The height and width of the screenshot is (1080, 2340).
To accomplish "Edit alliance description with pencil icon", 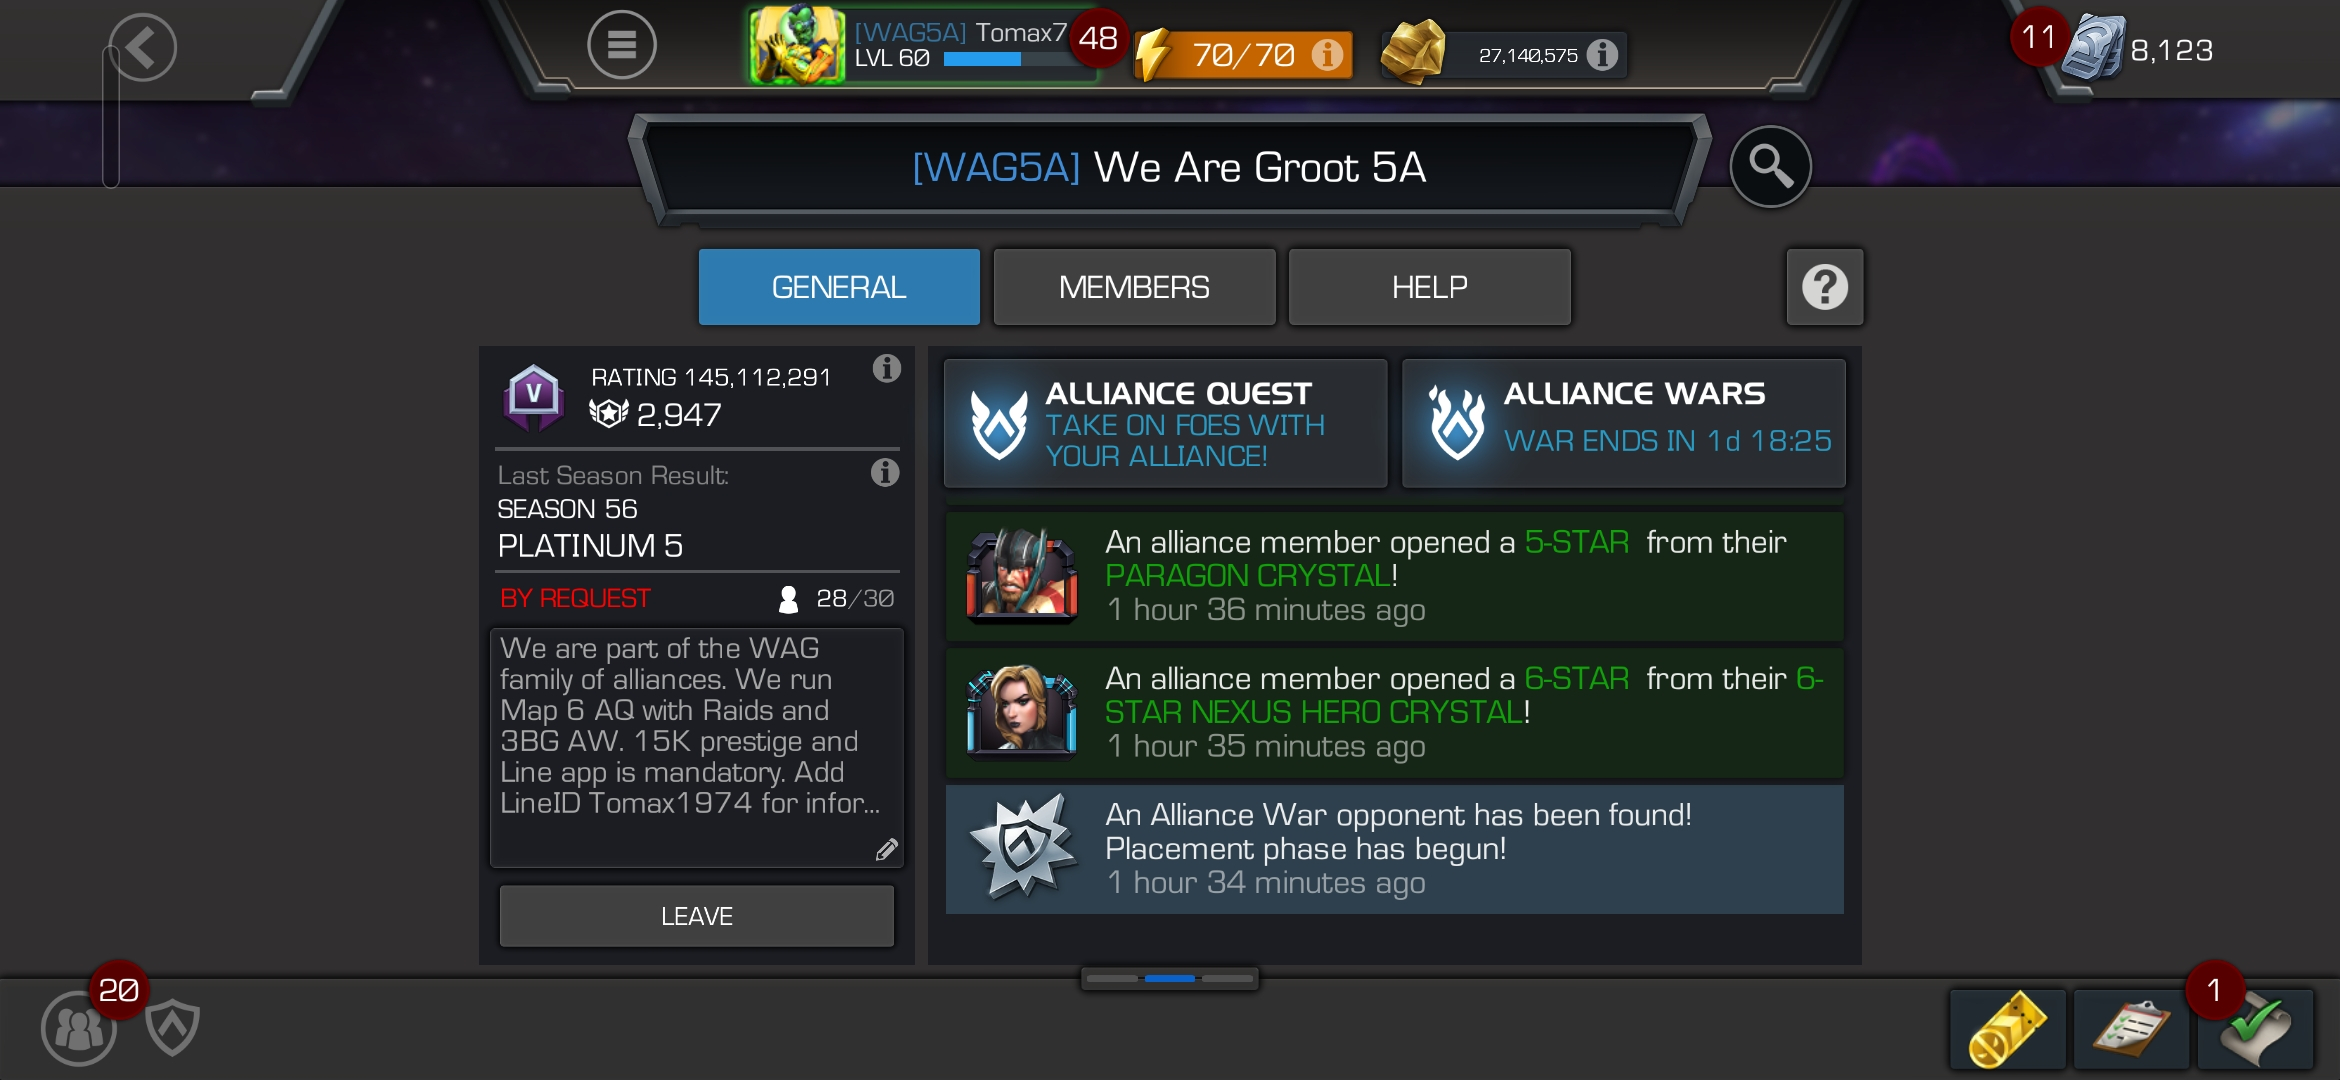I will click(x=886, y=849).
